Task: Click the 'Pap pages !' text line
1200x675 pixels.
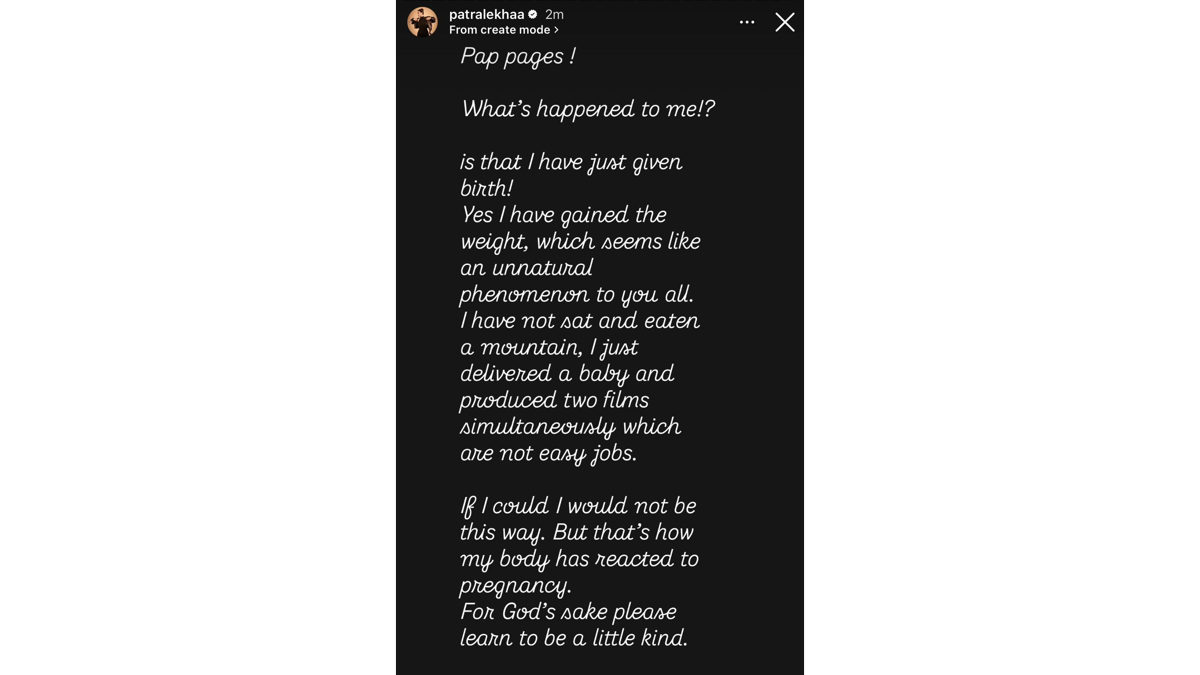Action: [x=518, y=57]
